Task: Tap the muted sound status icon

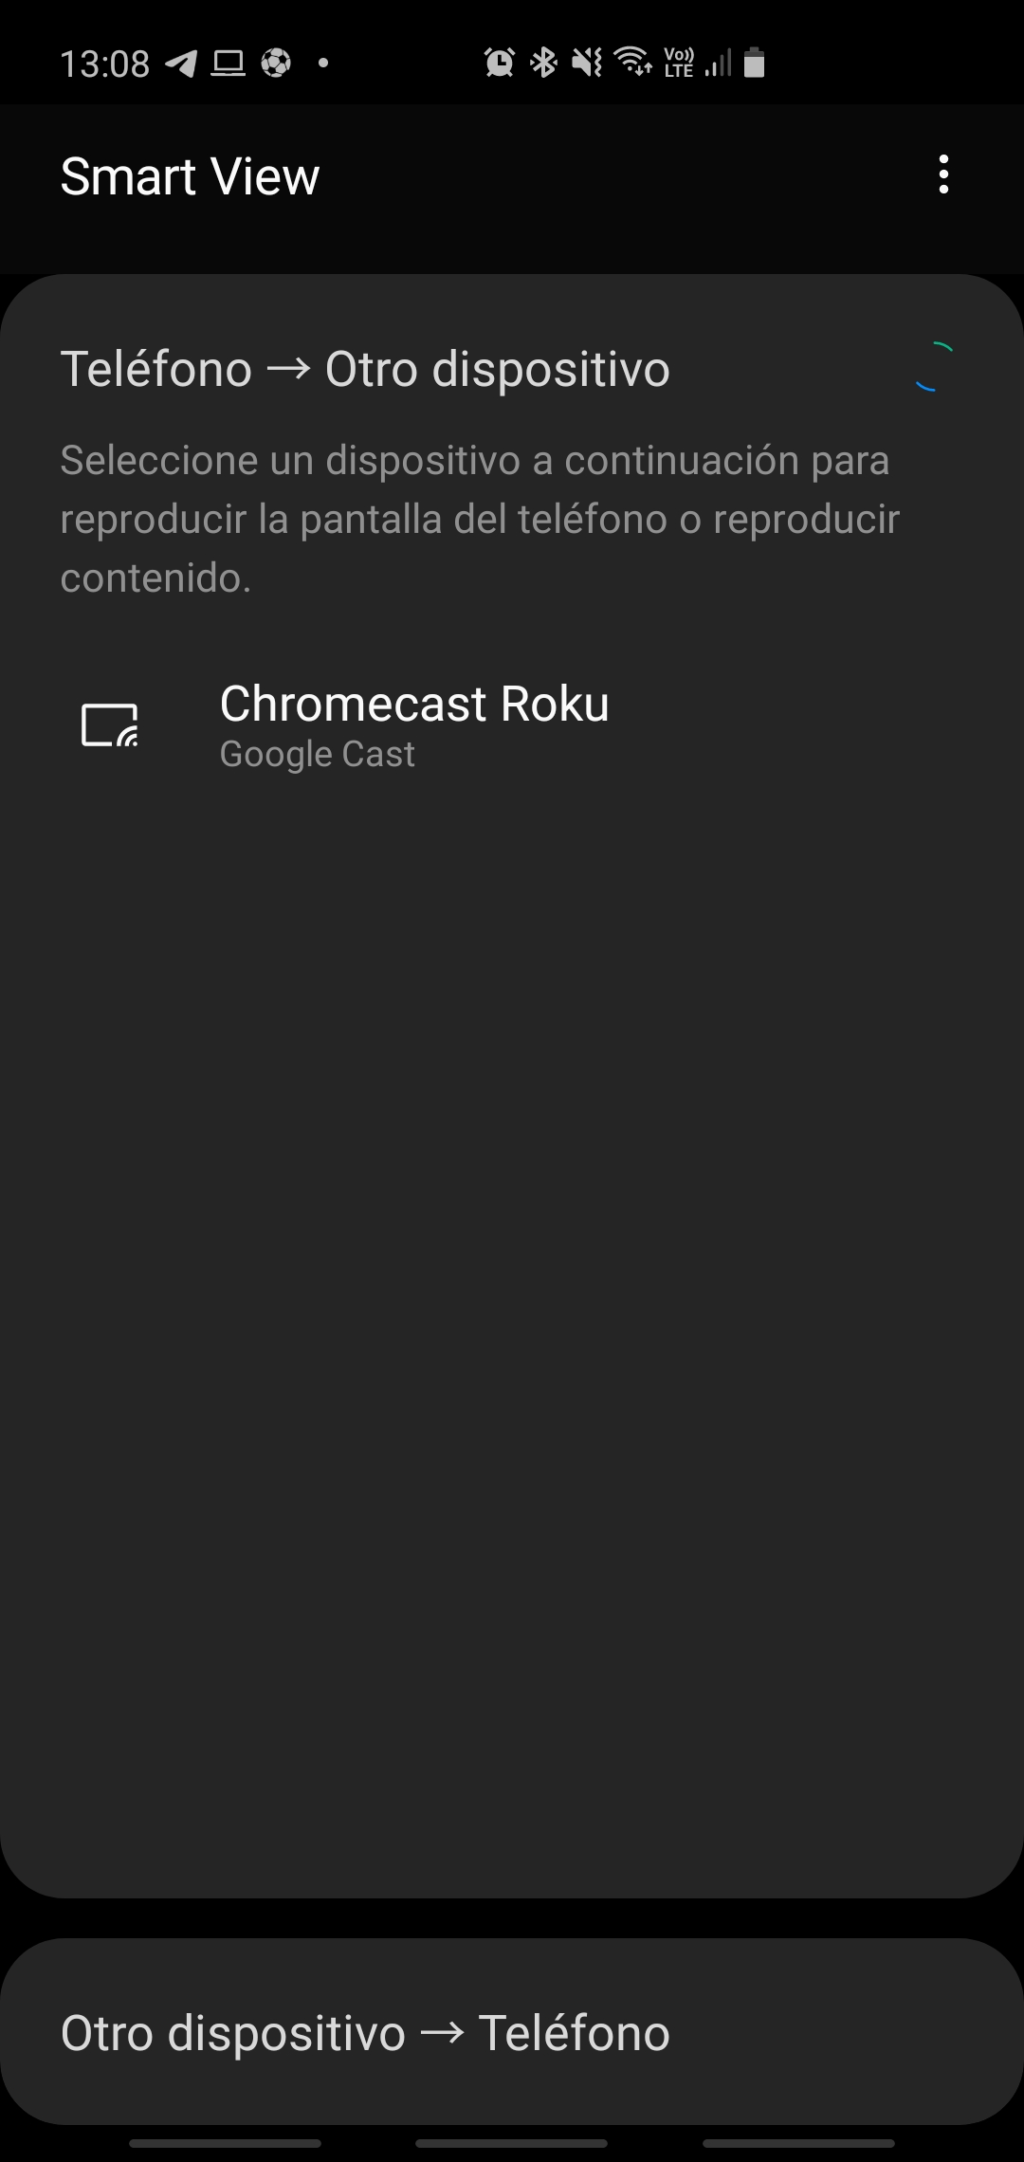Action: click(x=587, y=63)
